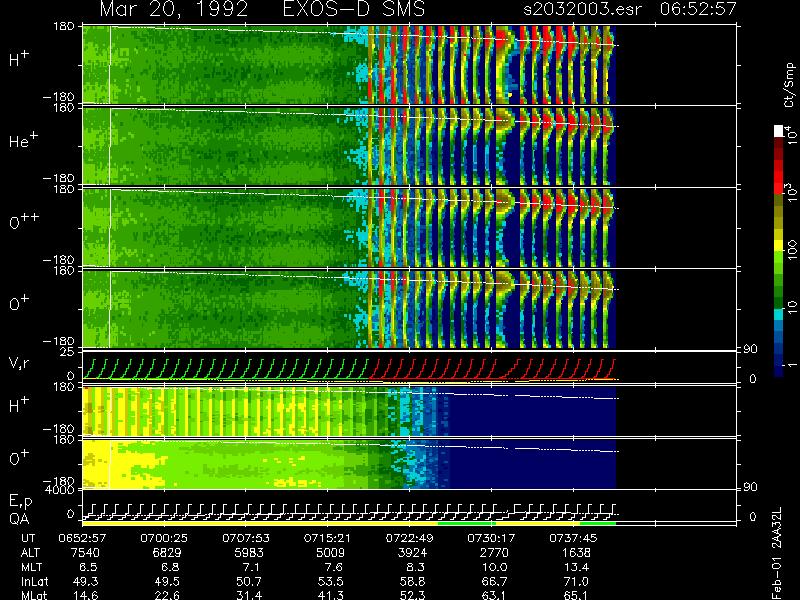Click the MLT value "8.3"

pos(416,567)
